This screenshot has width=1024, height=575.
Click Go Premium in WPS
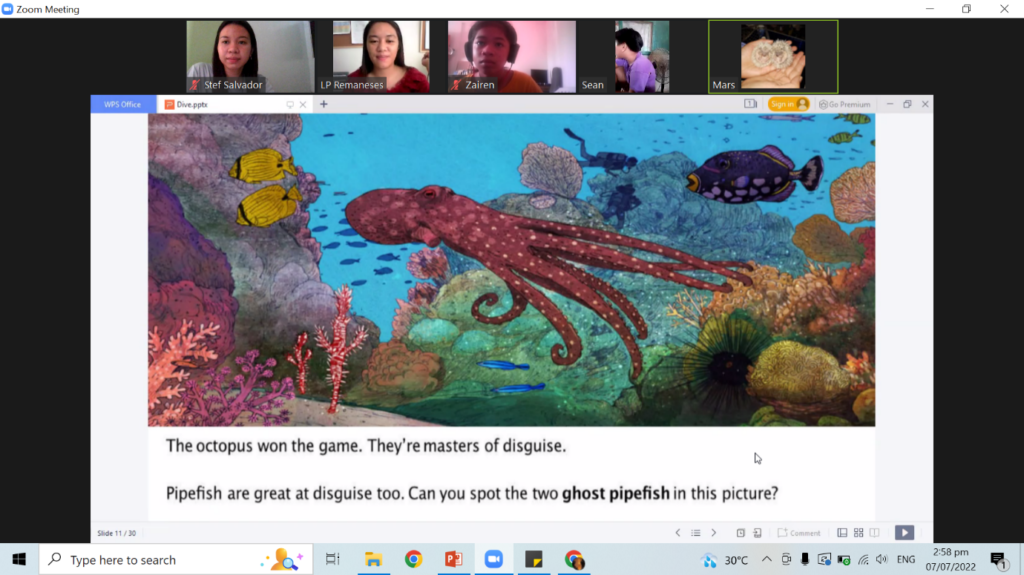[x=844, y=104]
